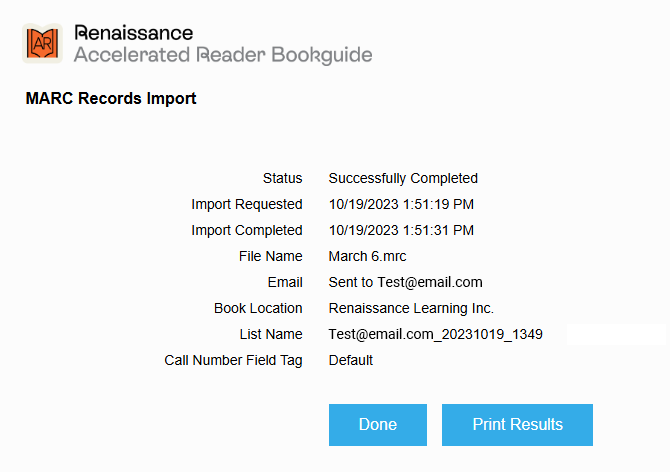Click the File Name label
This screenshot has height=472, width=670.
click(x=270, y=256)
